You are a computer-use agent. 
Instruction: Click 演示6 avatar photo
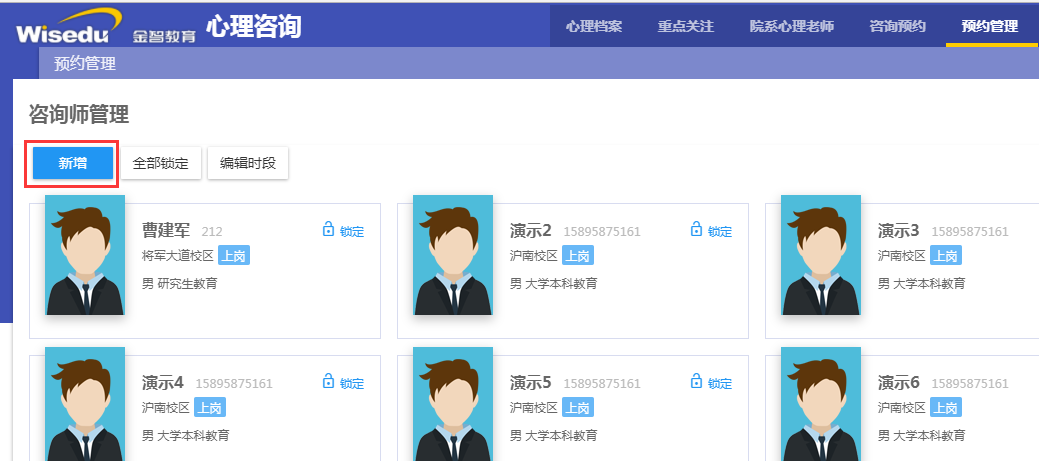tap(821, 404)
